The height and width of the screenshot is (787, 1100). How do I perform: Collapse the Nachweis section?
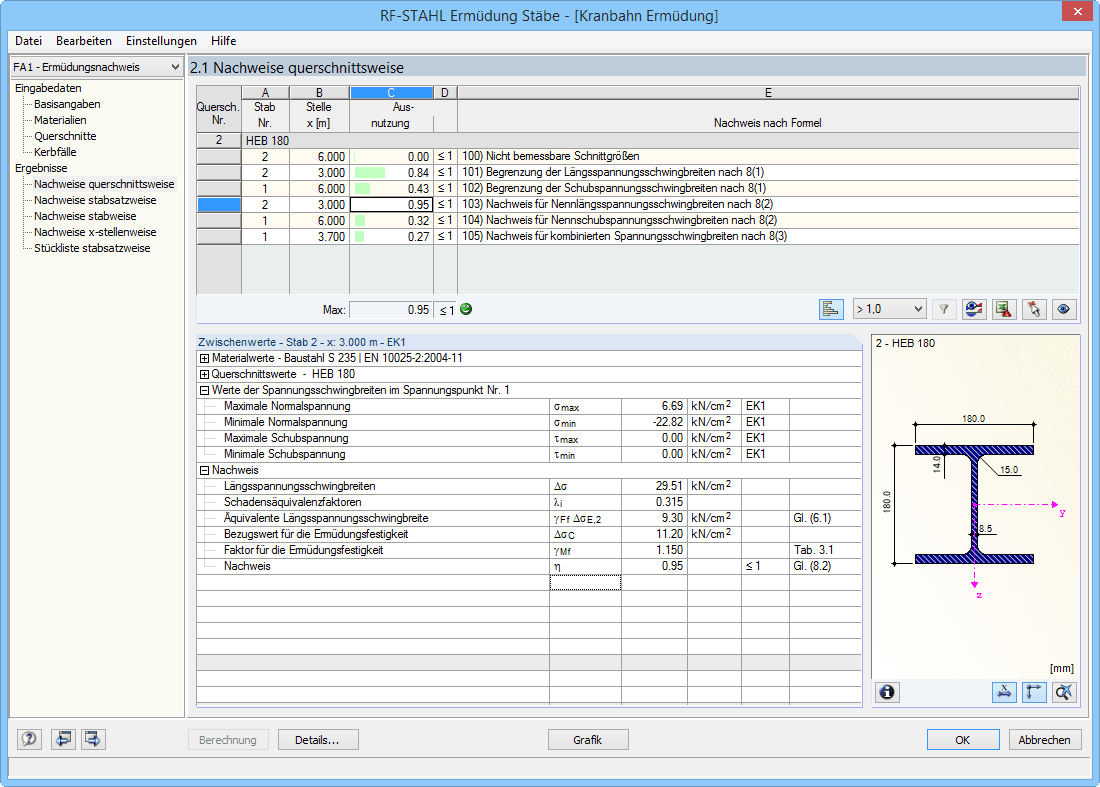pos(204,470)
